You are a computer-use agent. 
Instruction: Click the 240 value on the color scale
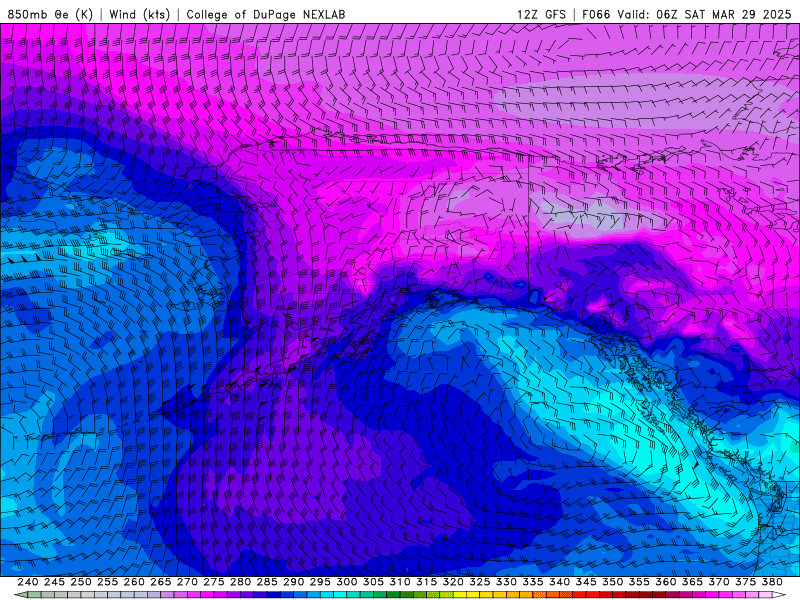coord(28,582)
